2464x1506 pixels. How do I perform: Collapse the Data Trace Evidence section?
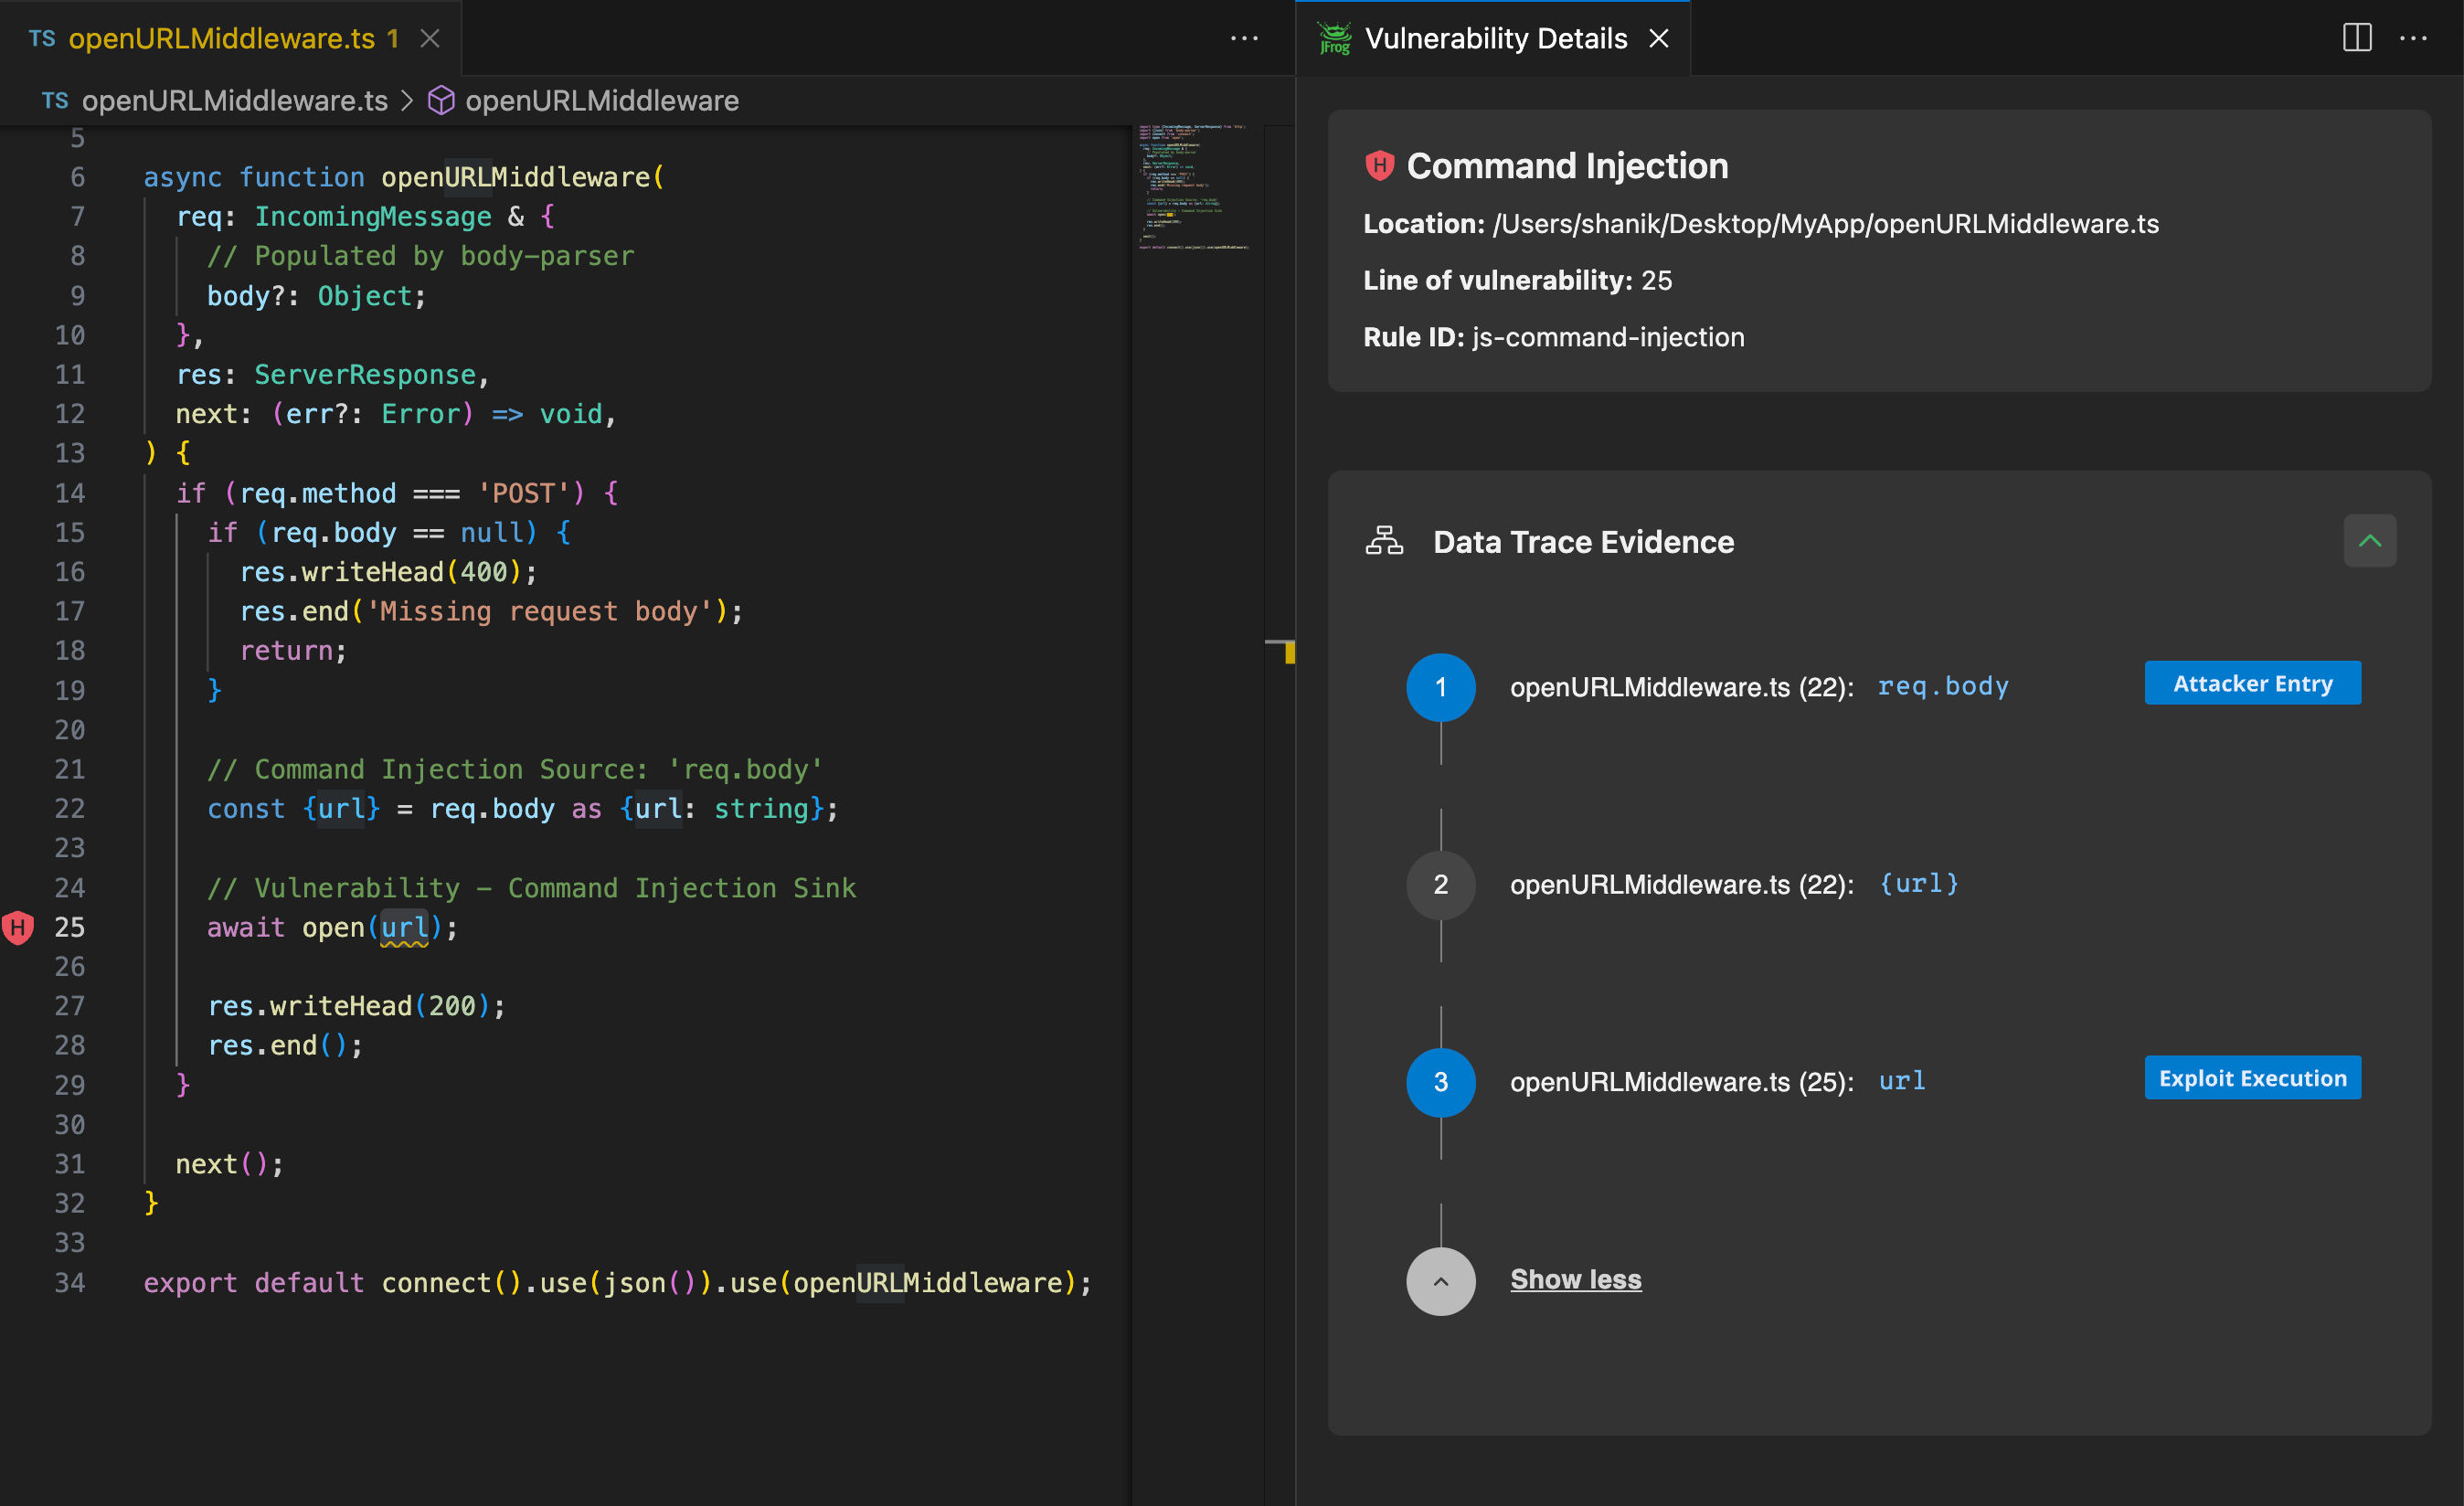[2368, 541]
